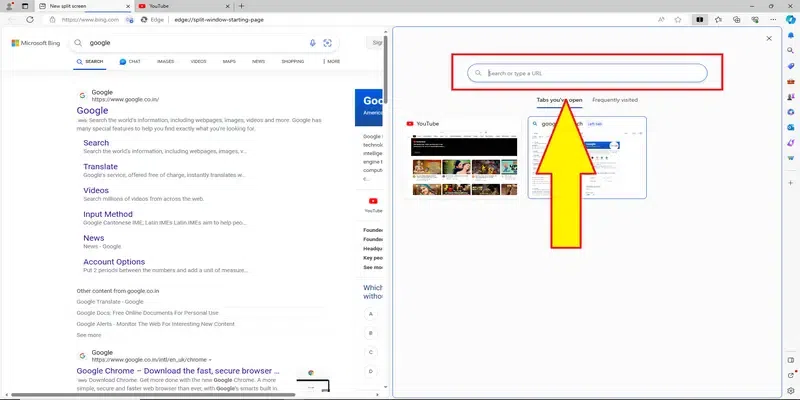The height and width of the screenshot is (400, 800).
Task: Expand the chrome URL dropdown arrow
Action: (210, 360)
